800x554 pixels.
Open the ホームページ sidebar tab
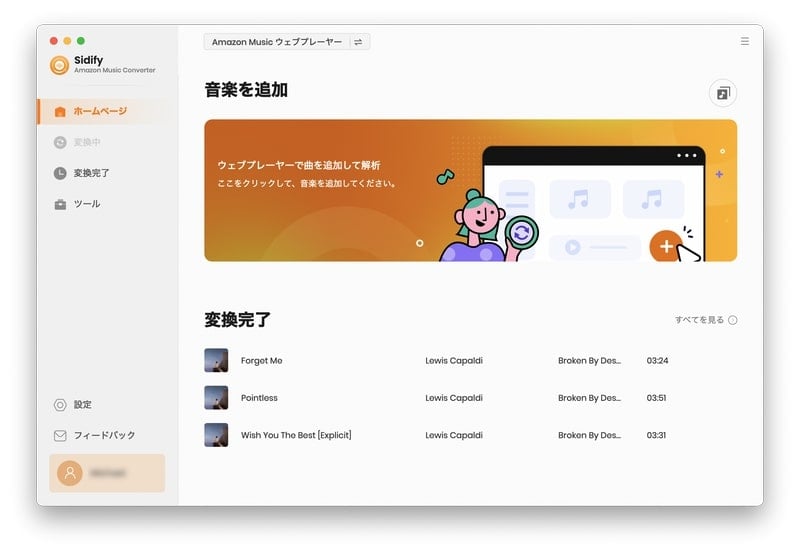point(107,111)
